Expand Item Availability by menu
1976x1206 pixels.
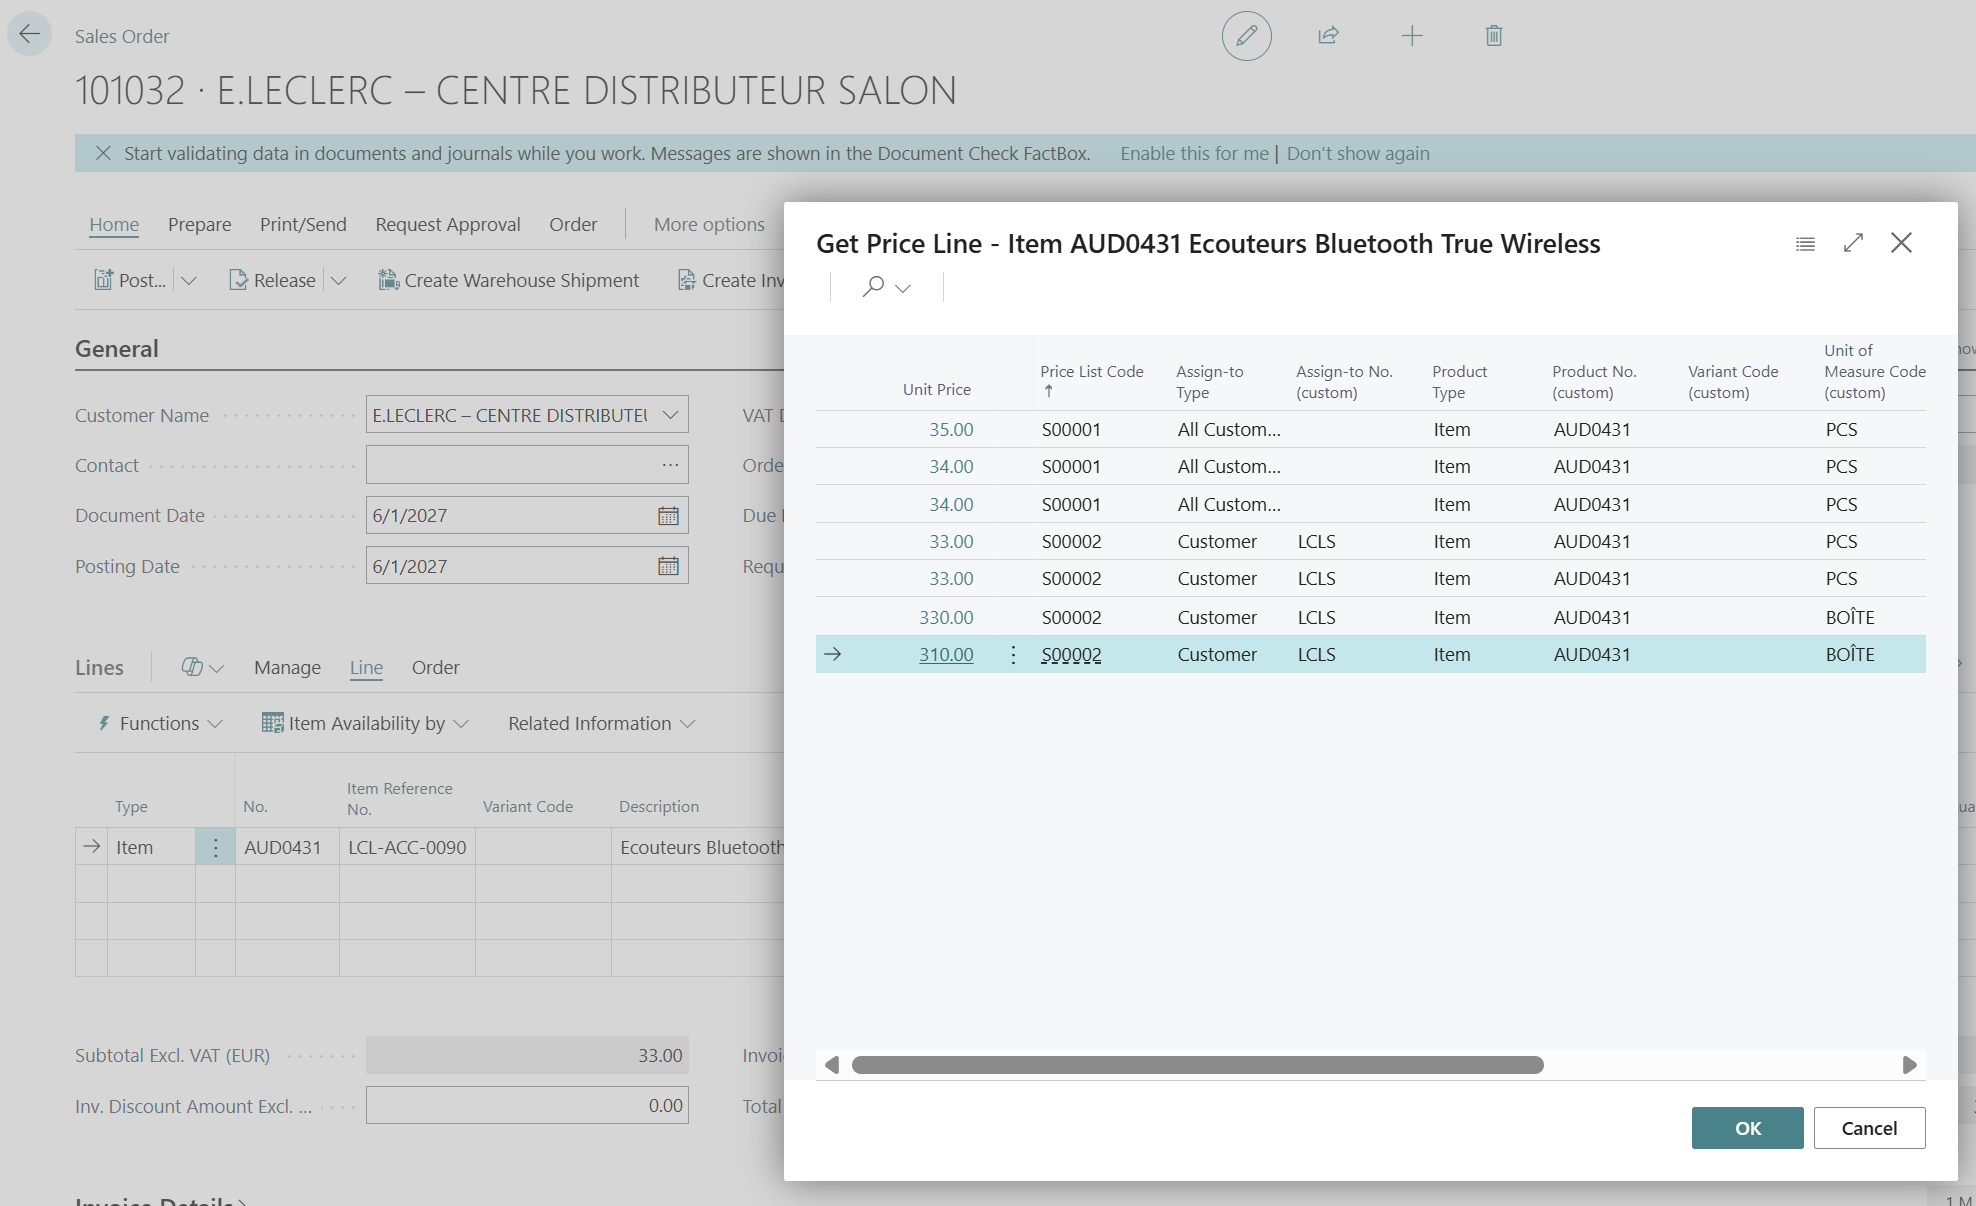point(365,723)
